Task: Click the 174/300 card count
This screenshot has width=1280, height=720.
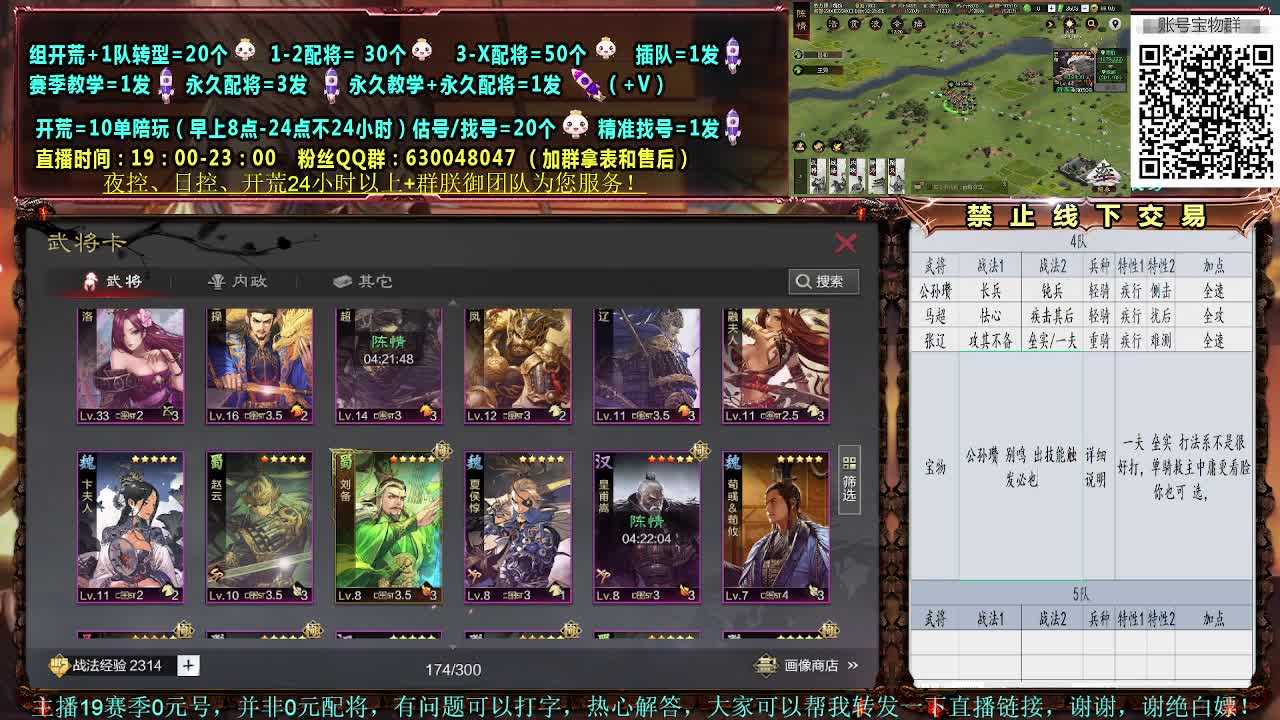Action: (453, 669)
